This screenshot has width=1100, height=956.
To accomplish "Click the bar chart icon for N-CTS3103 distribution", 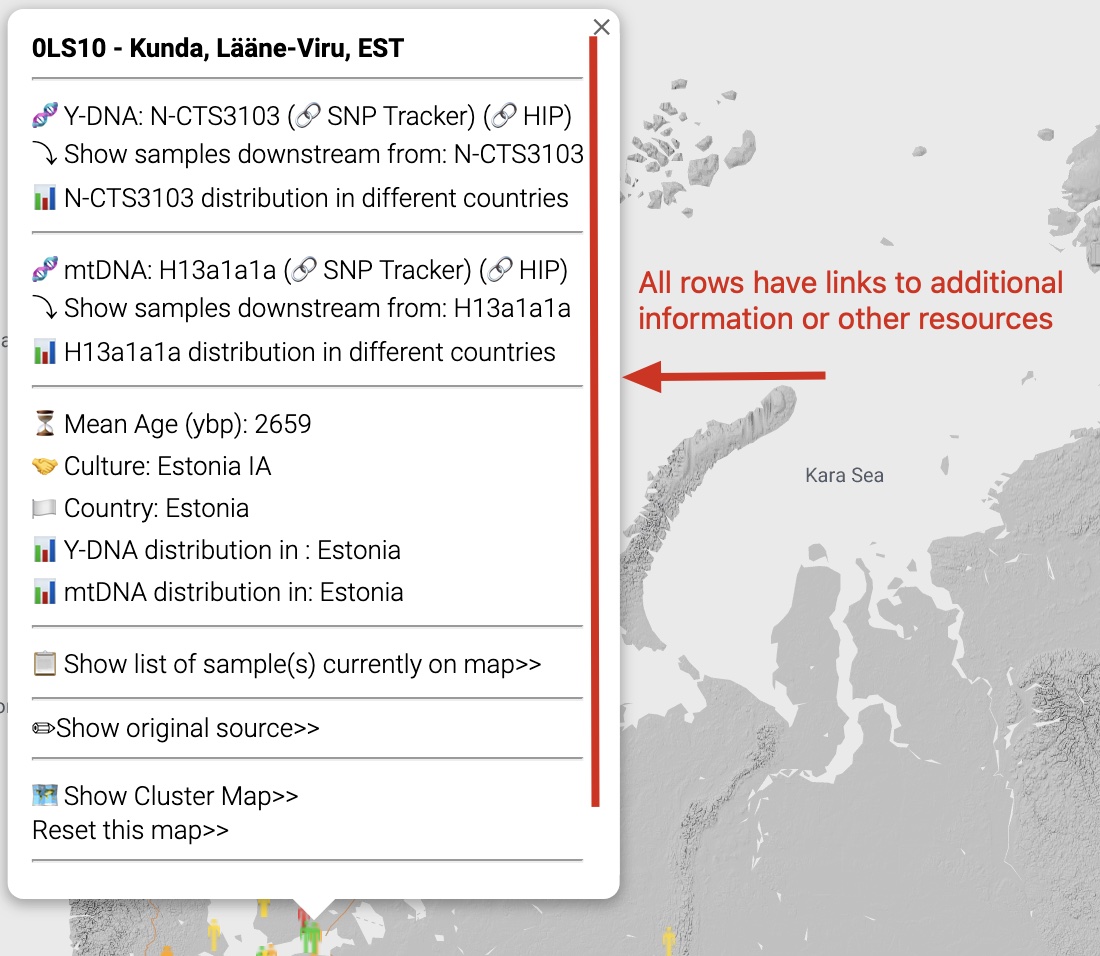I will tap(42, 198).
